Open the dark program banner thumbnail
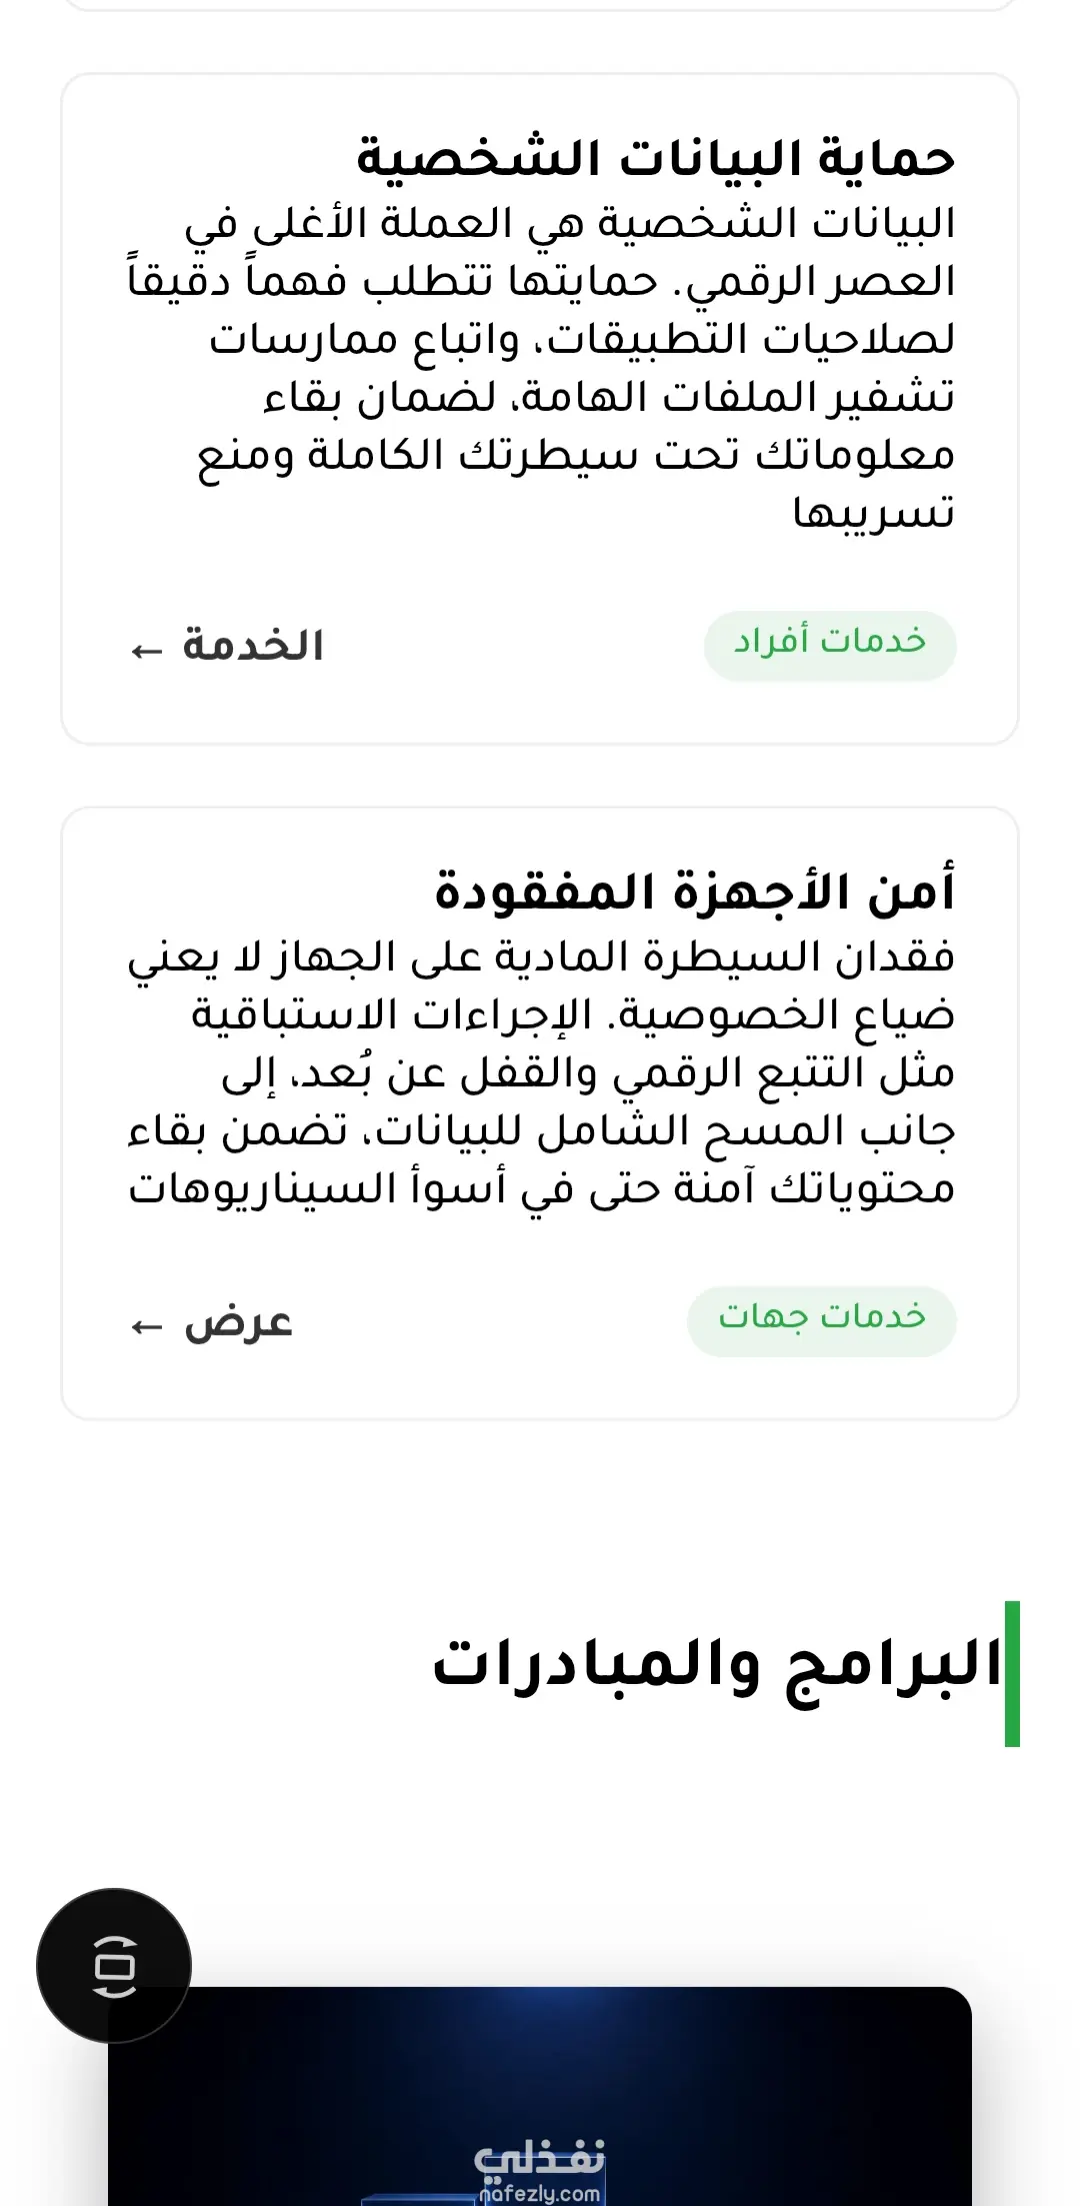Image resolution: width=1080 pixels, height=2206 pixels. click(x=540, y=2095)
